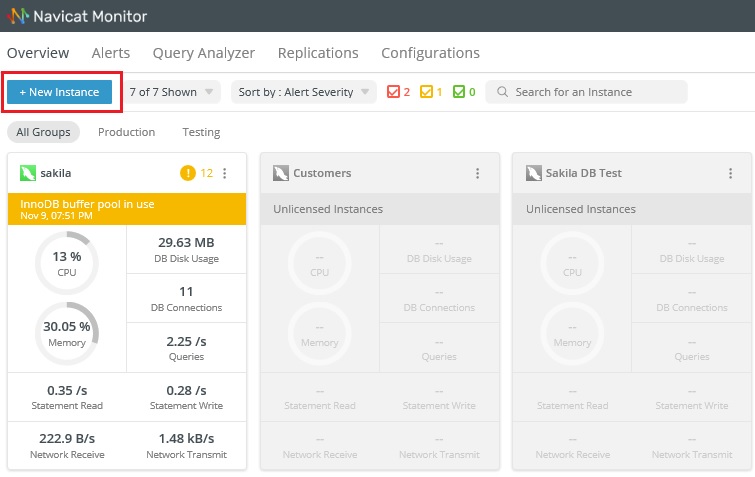Click the sakila instance name

coord(56,173)
